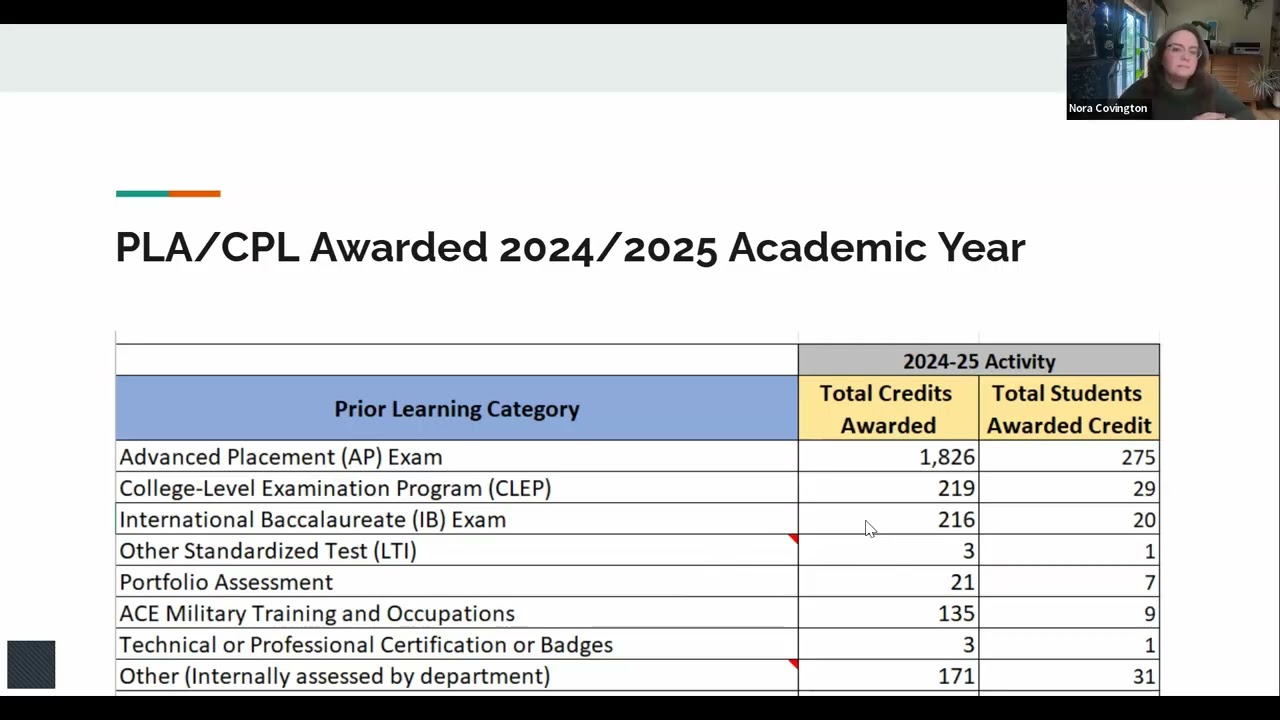
Task: Select the 216 credits cell for IB Exam
Action: [888, 519]
